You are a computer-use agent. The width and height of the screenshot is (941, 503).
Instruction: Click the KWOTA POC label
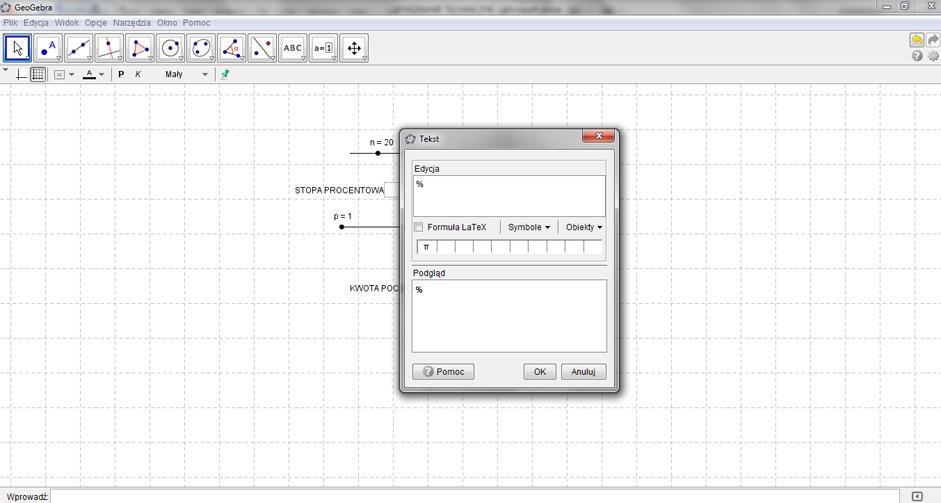tap(374, 289)
